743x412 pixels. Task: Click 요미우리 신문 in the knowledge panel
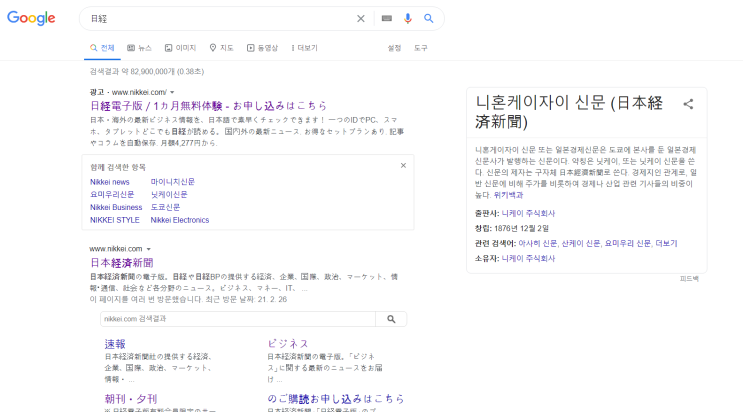pos(627,243)
